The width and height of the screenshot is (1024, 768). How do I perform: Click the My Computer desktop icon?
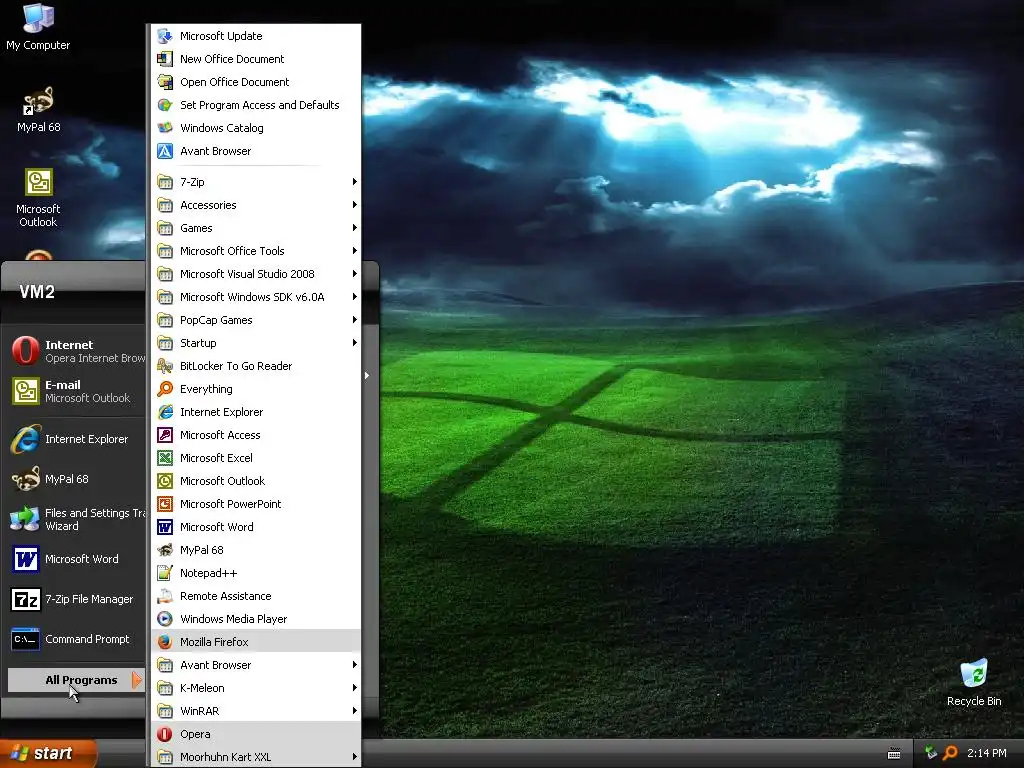38,18
